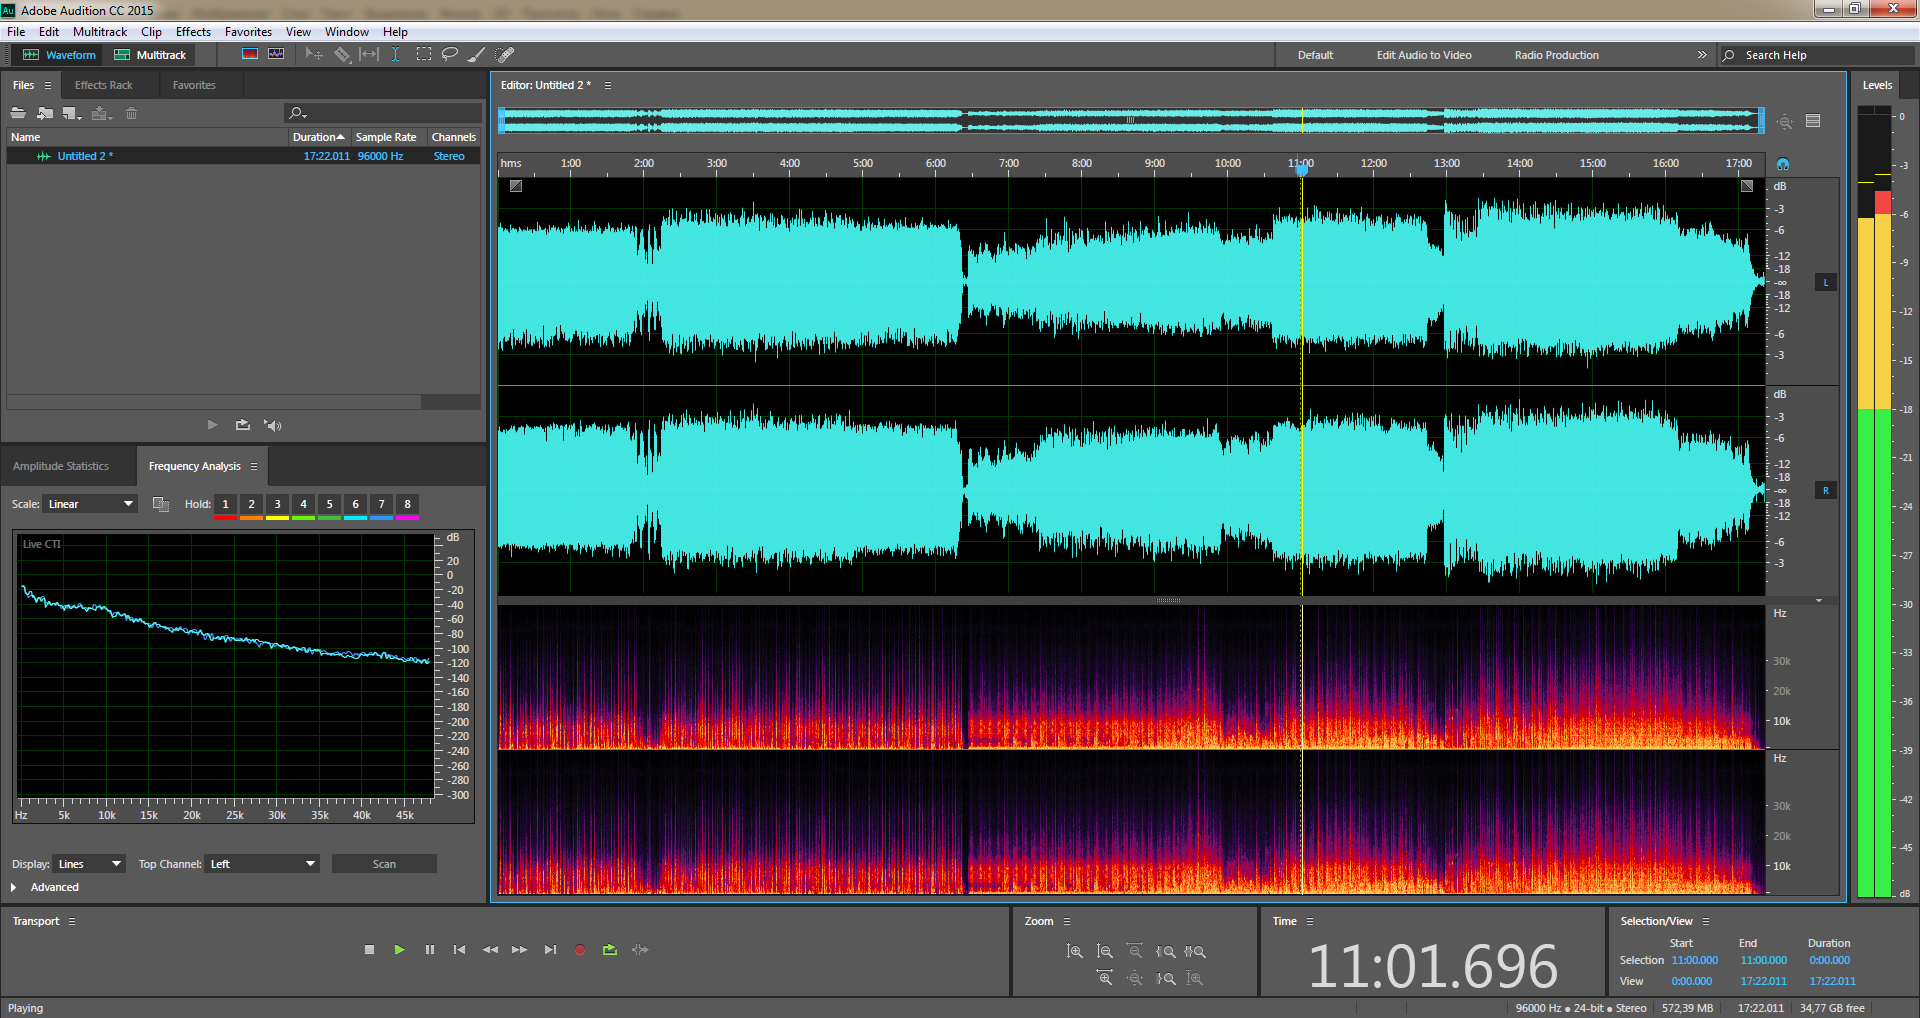Image resolution: width=1920 pixels, height=1018 pixels.
Task: Switch to Amplitude Statistics tab
Action: pyautogui.click(x=61, y=466)
